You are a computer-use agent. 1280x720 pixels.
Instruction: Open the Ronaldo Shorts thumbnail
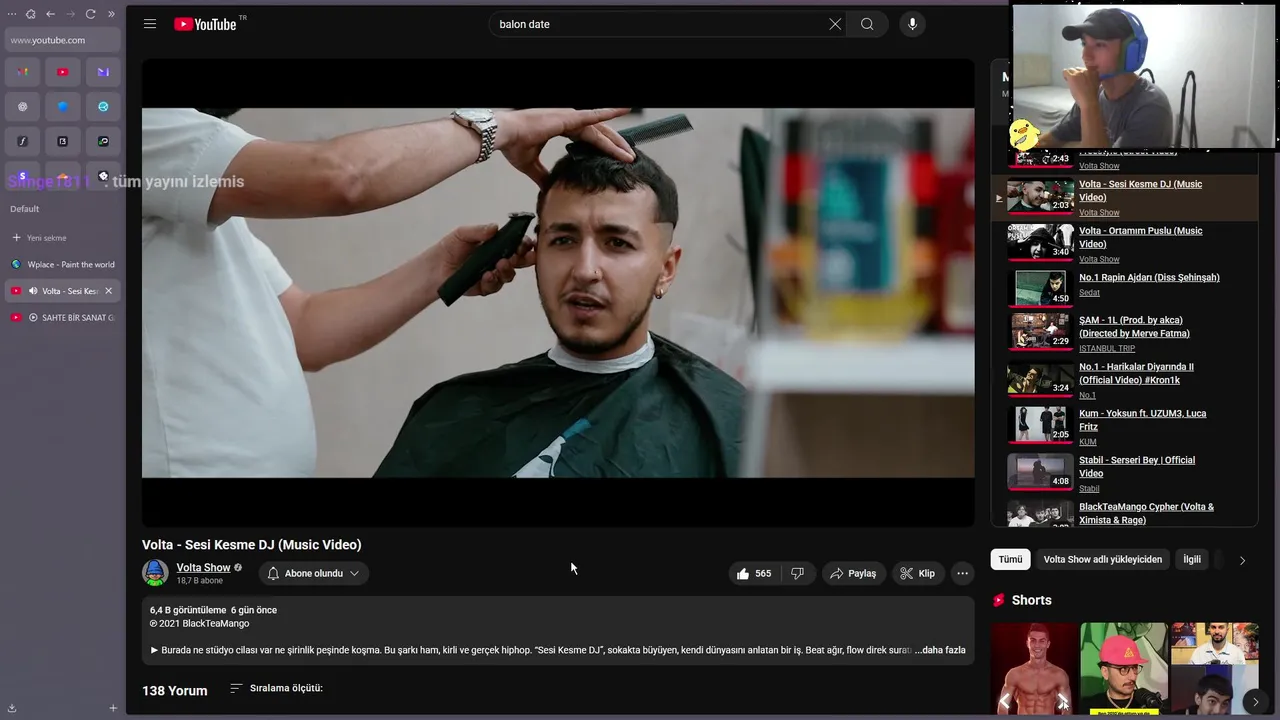coord(1034,668)
